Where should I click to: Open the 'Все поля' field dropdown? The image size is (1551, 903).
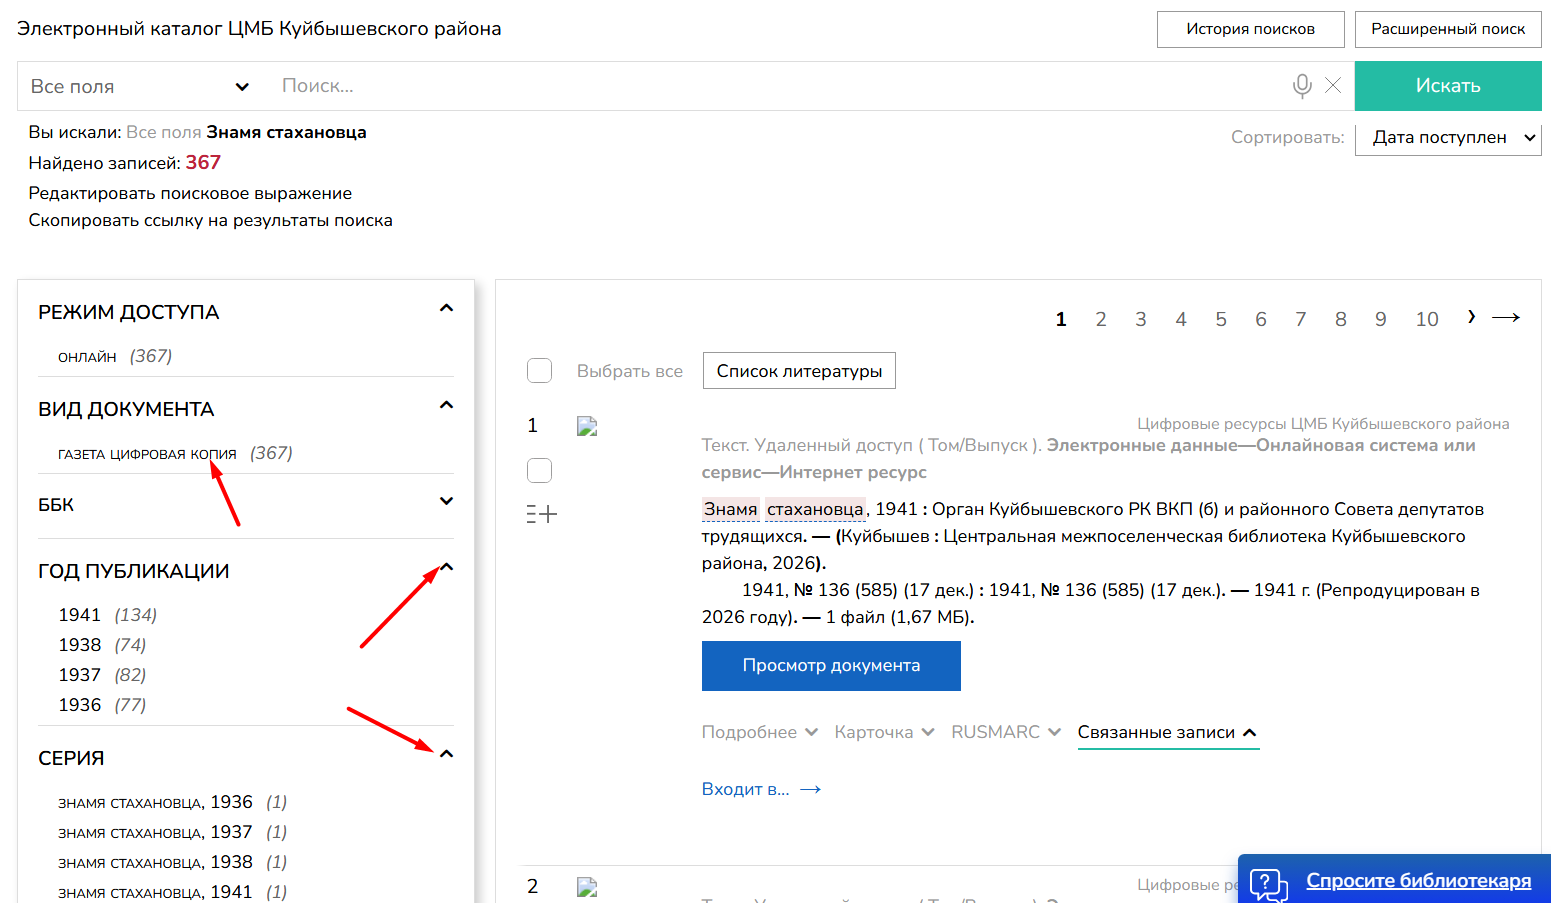(x=140, y=87)
